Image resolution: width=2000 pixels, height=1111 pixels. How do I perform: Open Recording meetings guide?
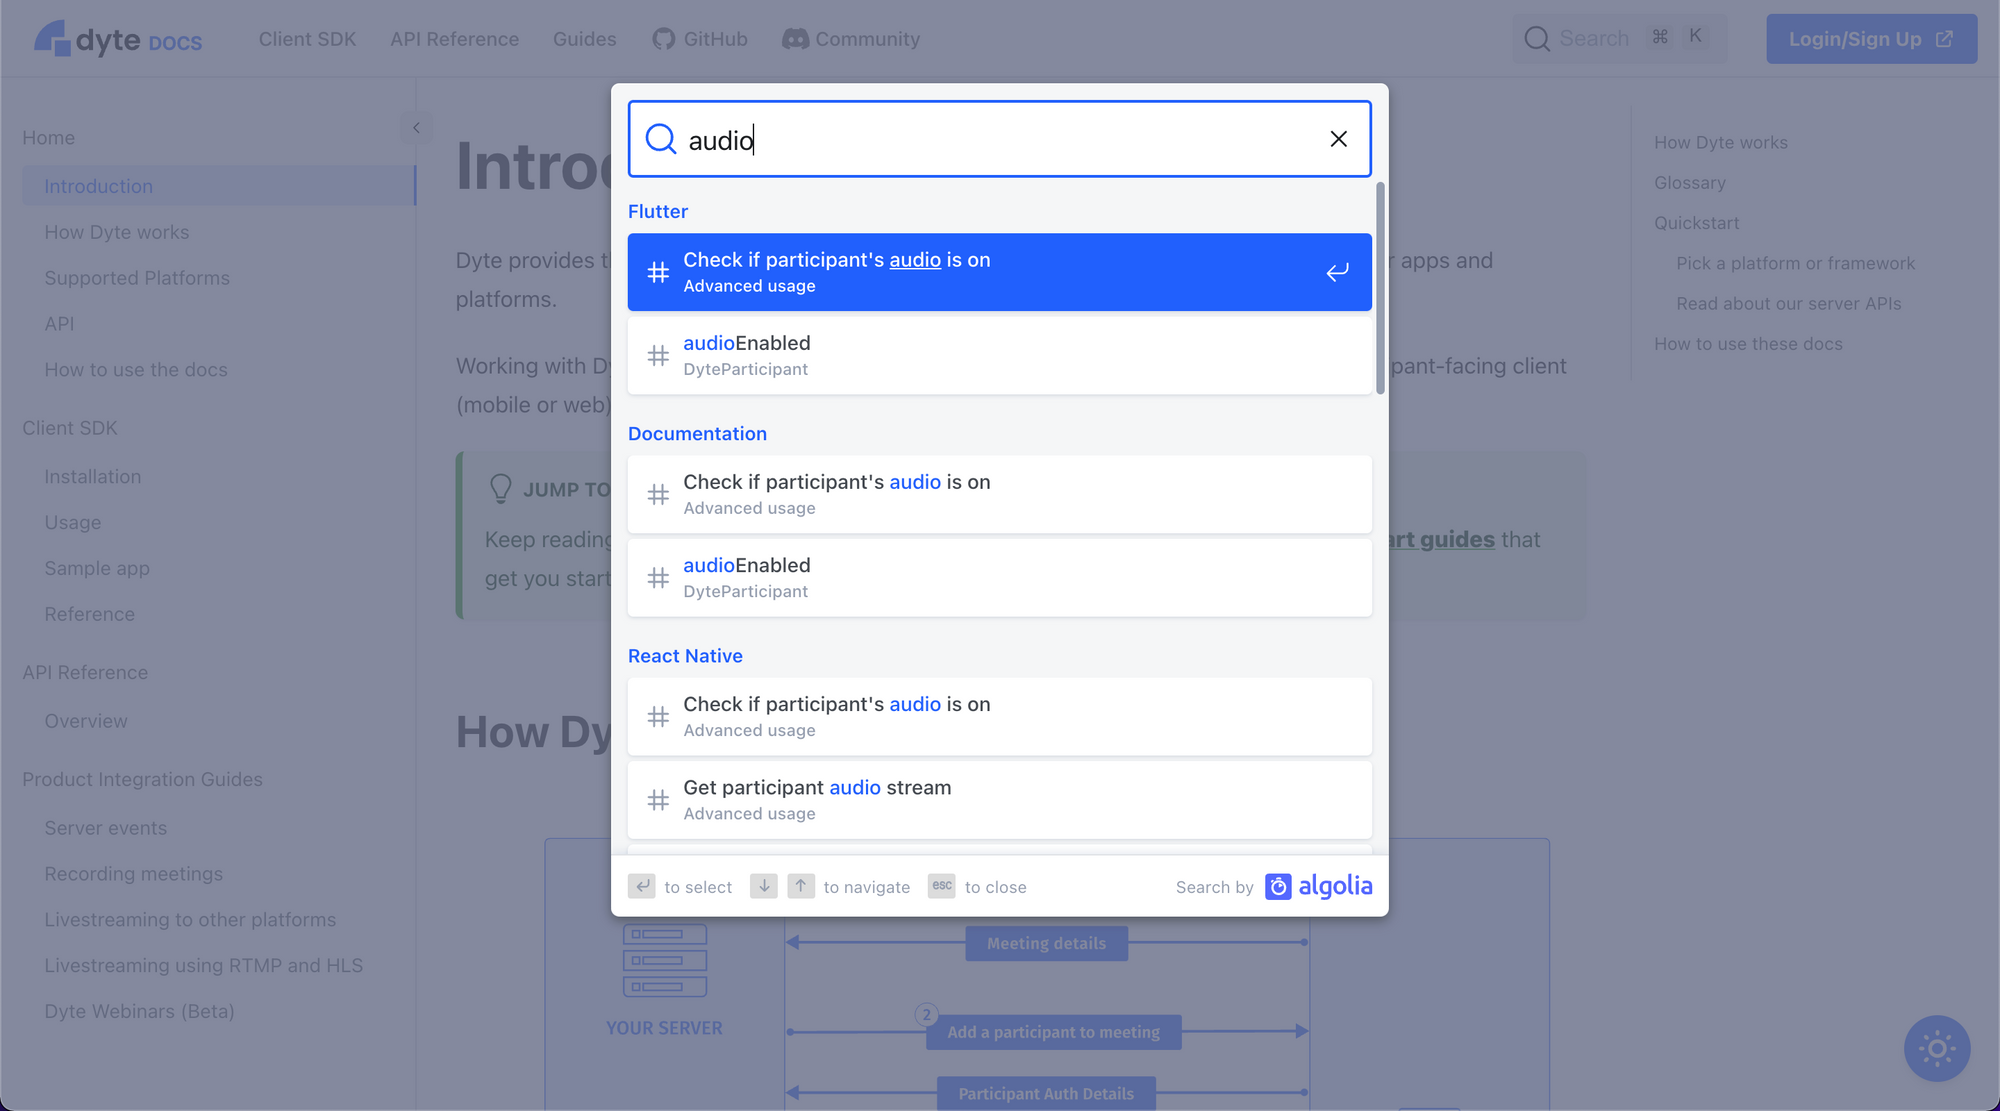pos(133,874)
